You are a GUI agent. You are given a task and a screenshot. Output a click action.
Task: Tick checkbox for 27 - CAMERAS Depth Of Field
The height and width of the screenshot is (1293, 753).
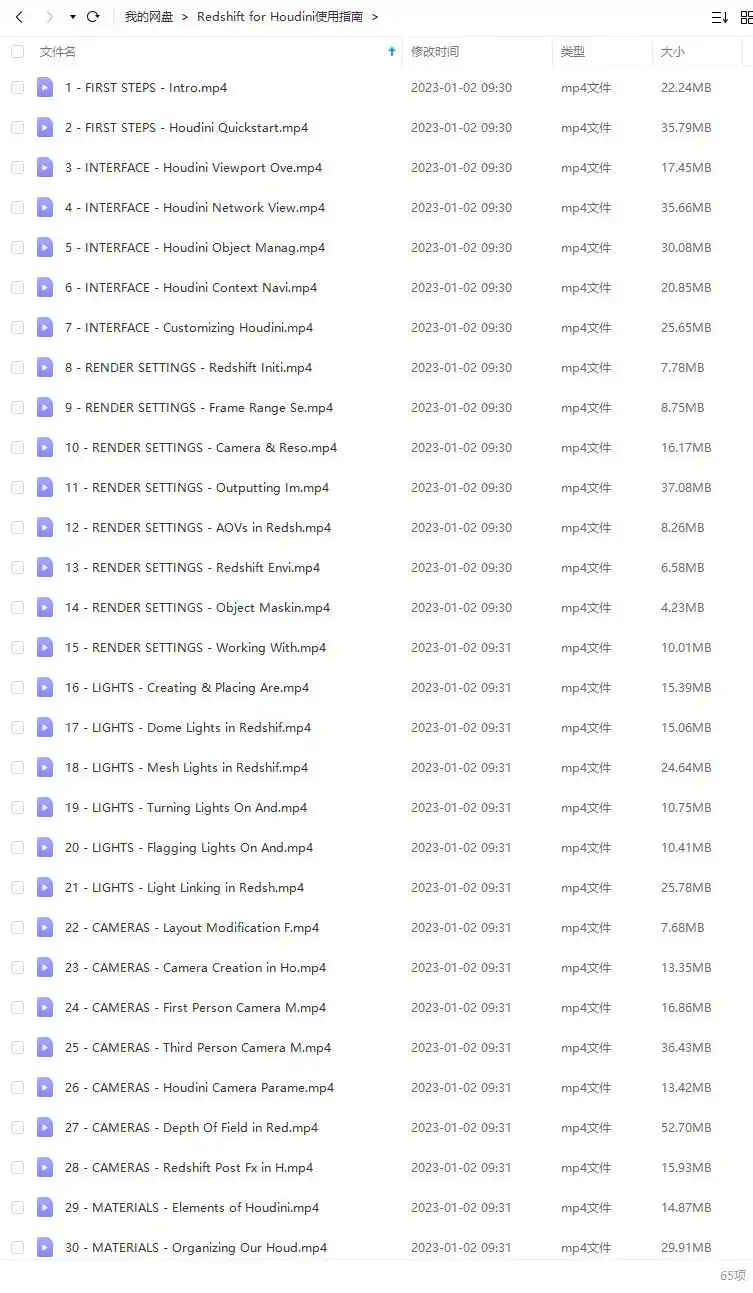point(17,1128)
